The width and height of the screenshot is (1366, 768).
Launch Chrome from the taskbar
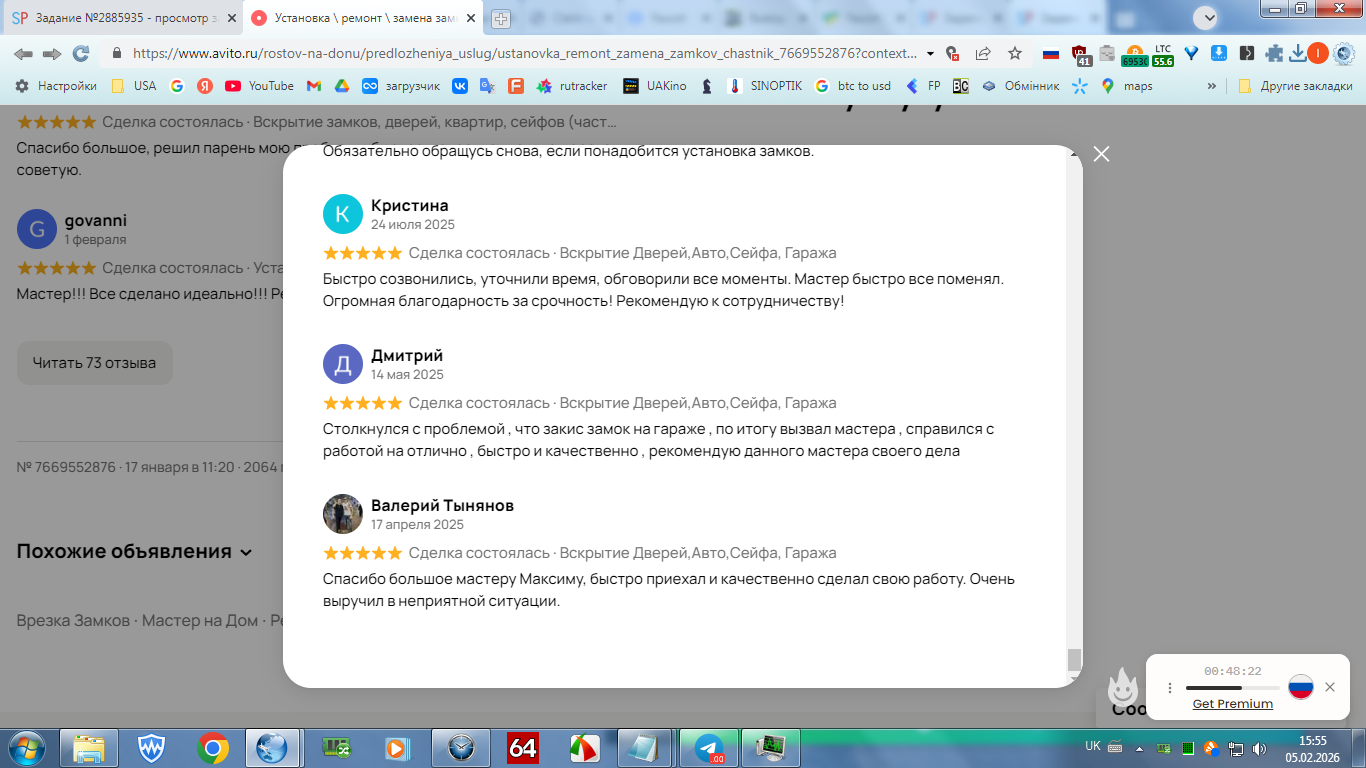pyautogui.click(x=212, y=747)
